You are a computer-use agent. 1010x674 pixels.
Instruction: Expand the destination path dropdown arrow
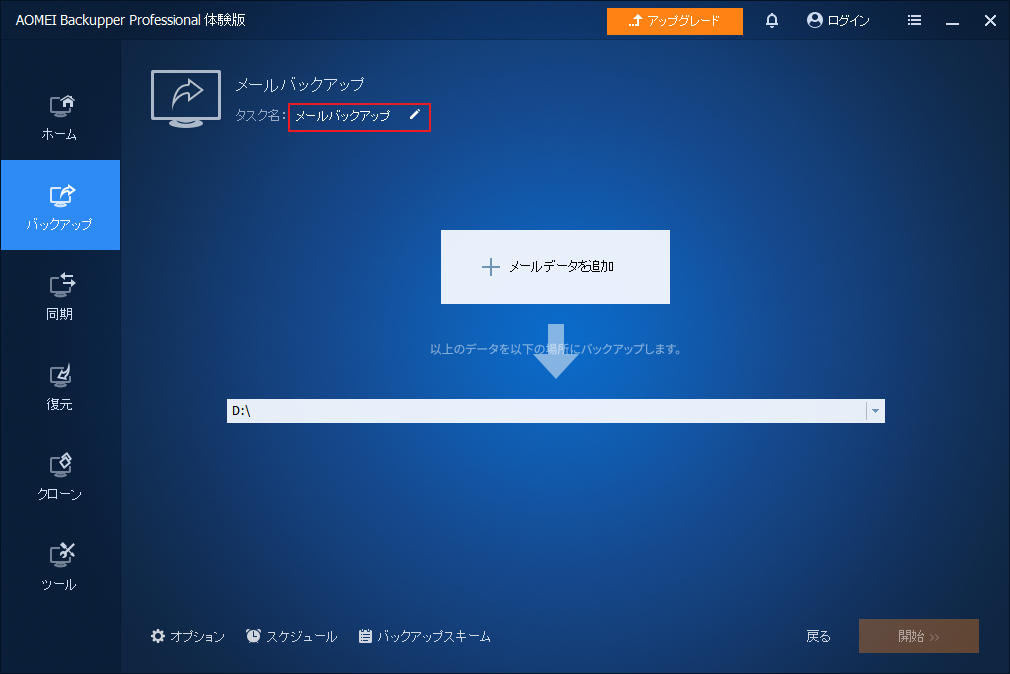(x=875, y=410)
